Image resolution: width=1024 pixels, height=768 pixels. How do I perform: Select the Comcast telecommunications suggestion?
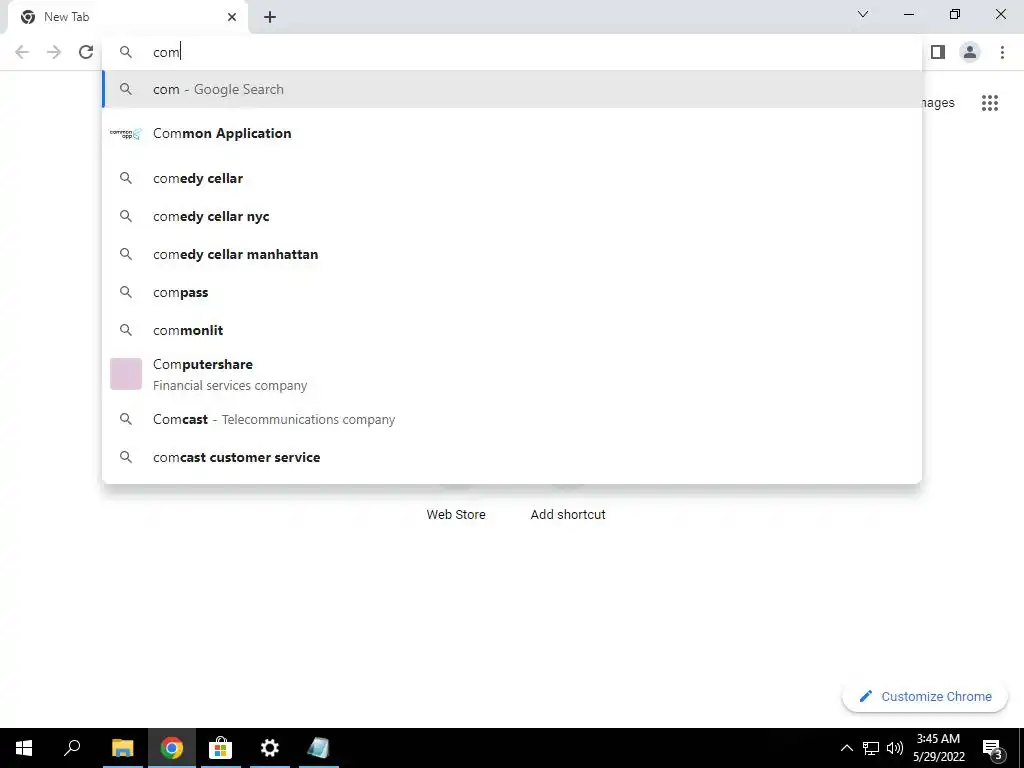coord(512,419)
